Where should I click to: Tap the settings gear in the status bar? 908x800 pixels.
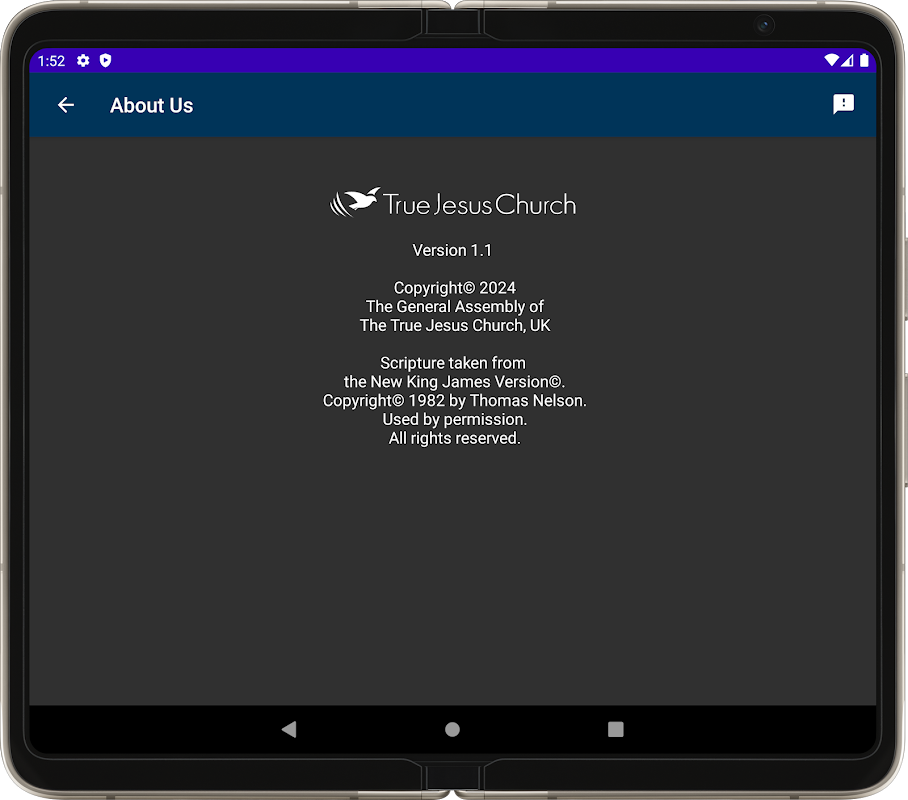click(83, 60)
